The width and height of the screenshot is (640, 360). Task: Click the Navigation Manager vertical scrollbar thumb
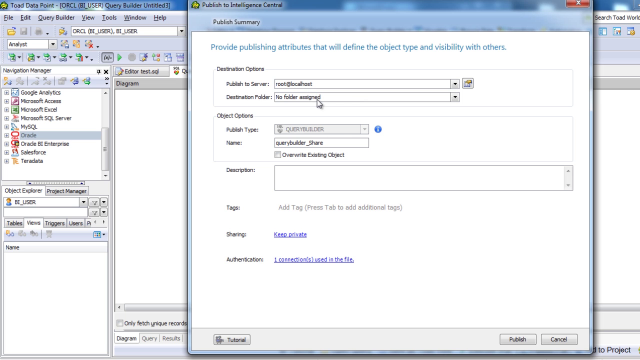tap(105, 149)
